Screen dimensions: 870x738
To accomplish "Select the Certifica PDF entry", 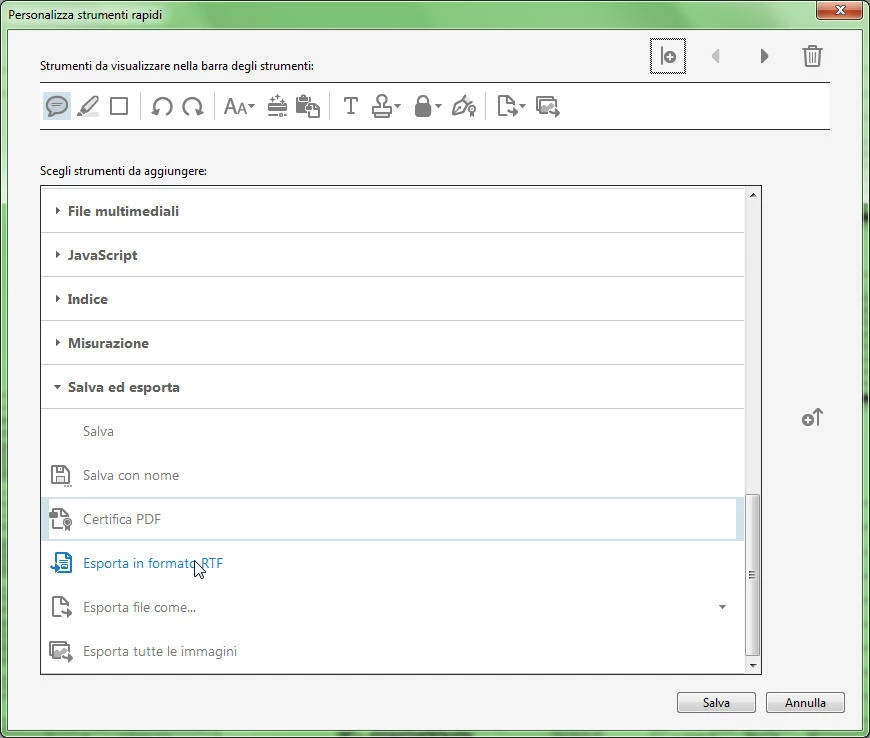I will coord(392,519).
